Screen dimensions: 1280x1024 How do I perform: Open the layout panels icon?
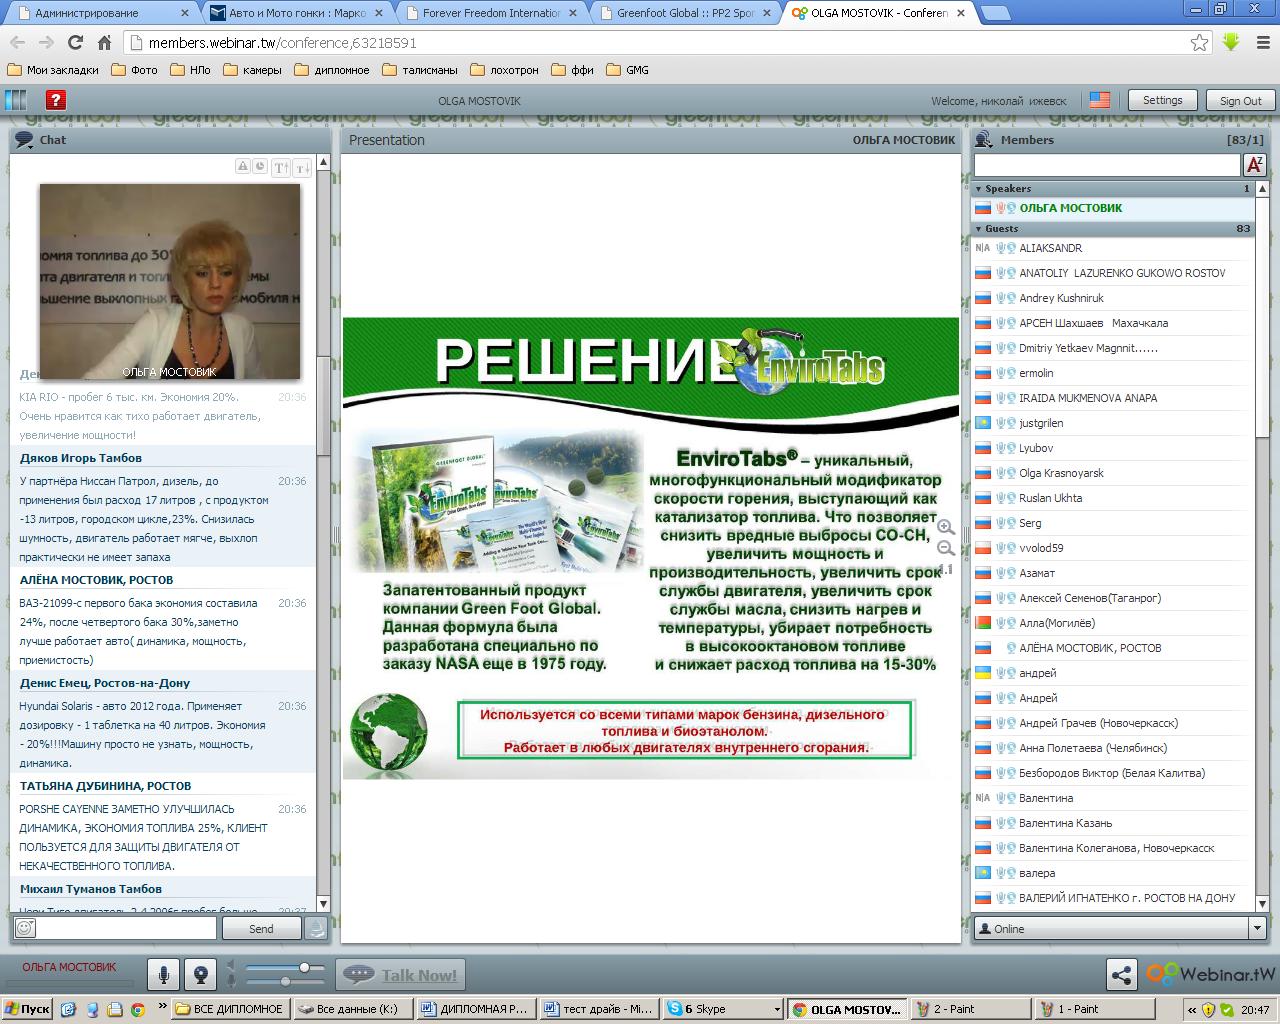tap(16, 100)
